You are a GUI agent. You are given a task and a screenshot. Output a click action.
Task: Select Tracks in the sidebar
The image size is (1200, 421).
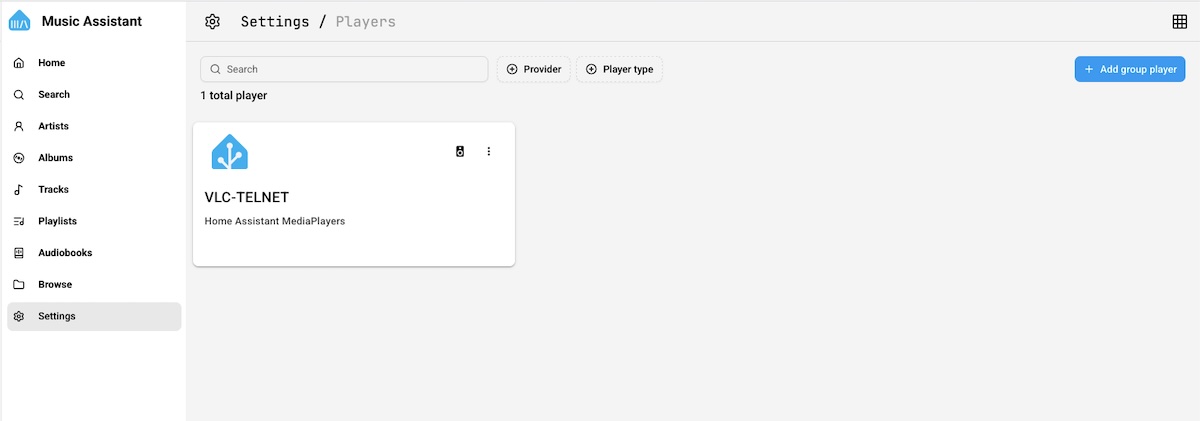tap(53, 190)
